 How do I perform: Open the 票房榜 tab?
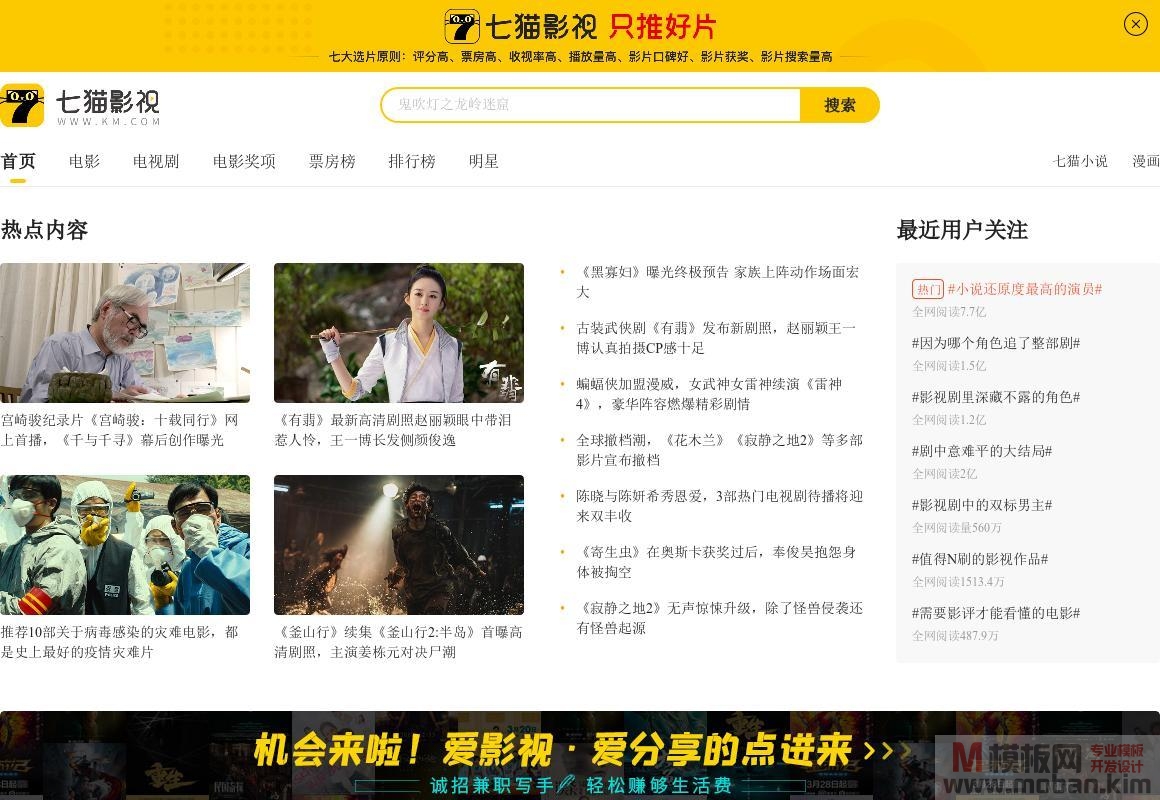(332, 161)
